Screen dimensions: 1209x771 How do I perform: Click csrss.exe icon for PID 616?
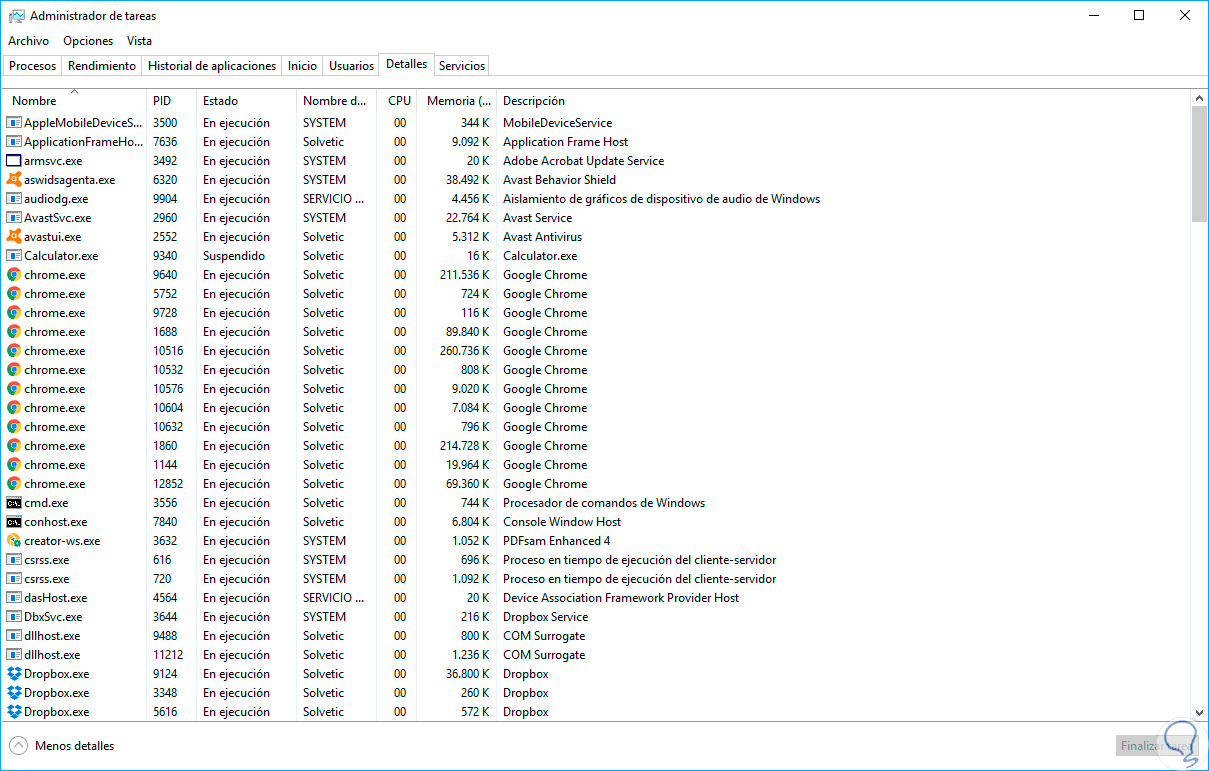[14, 560]
